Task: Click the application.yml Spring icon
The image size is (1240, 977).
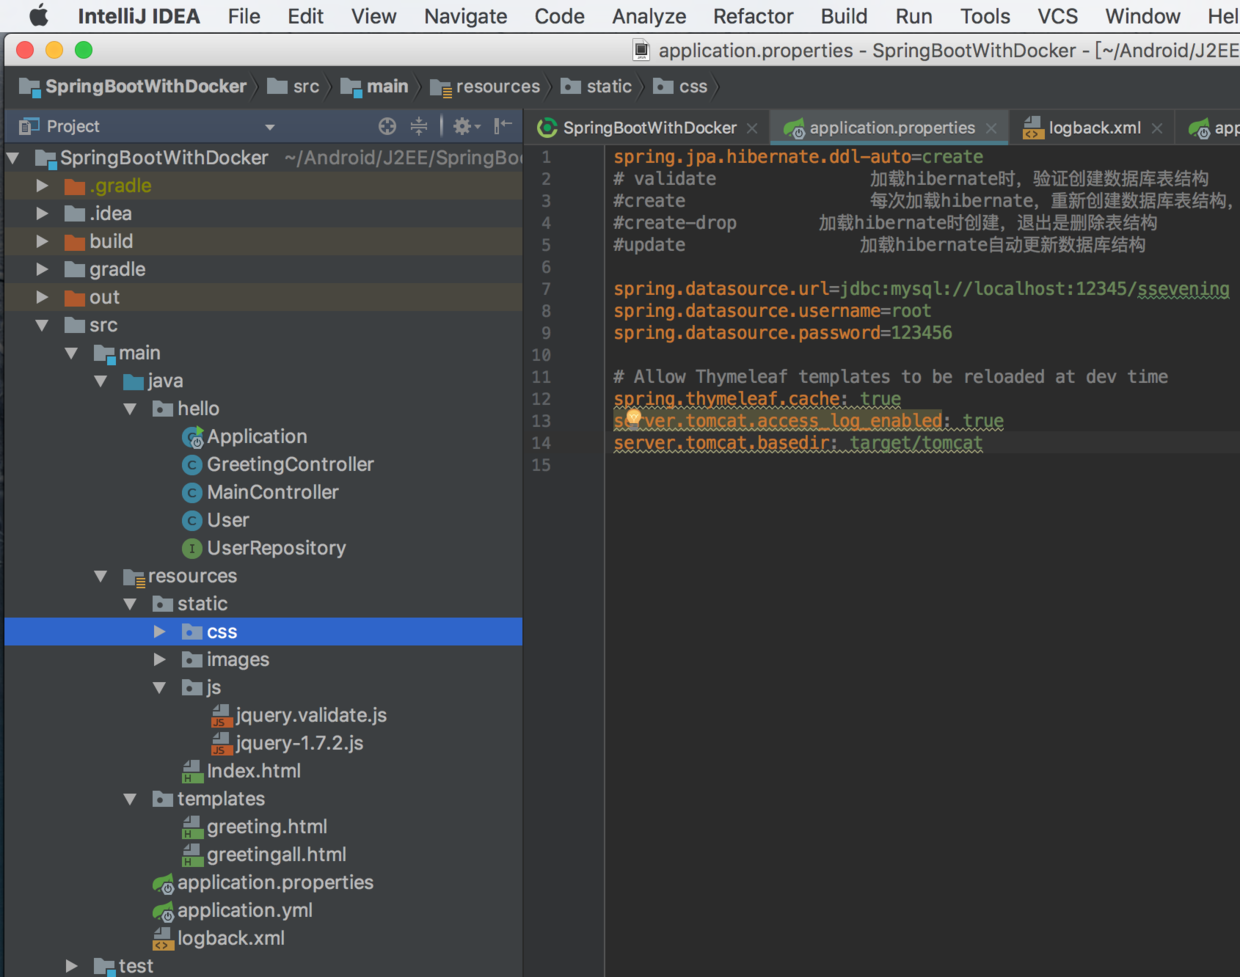Action: pyautogui.click(x=163, y=912)
